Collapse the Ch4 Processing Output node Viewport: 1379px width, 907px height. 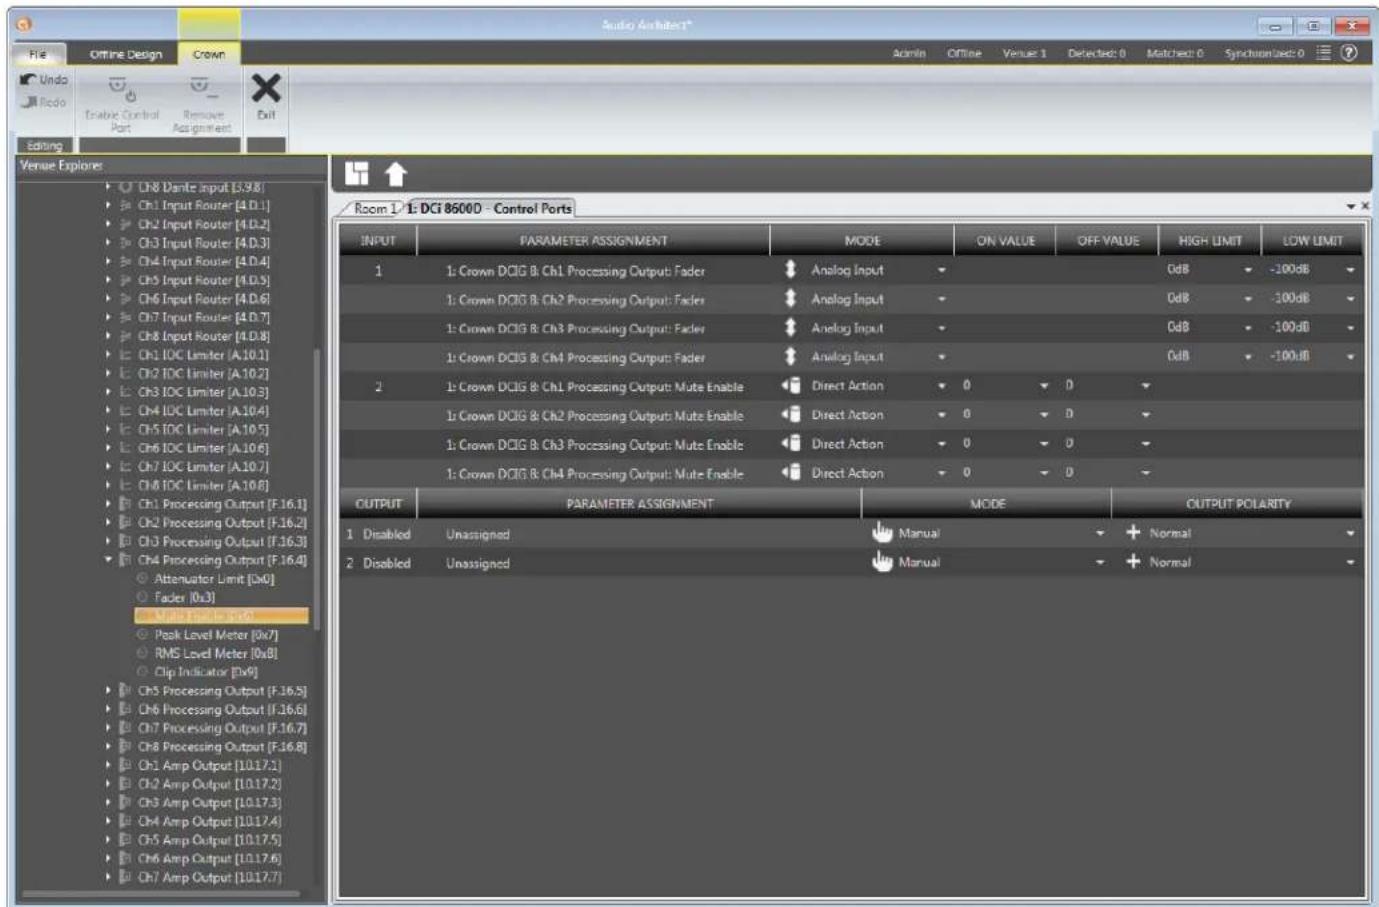click(108, 560)
